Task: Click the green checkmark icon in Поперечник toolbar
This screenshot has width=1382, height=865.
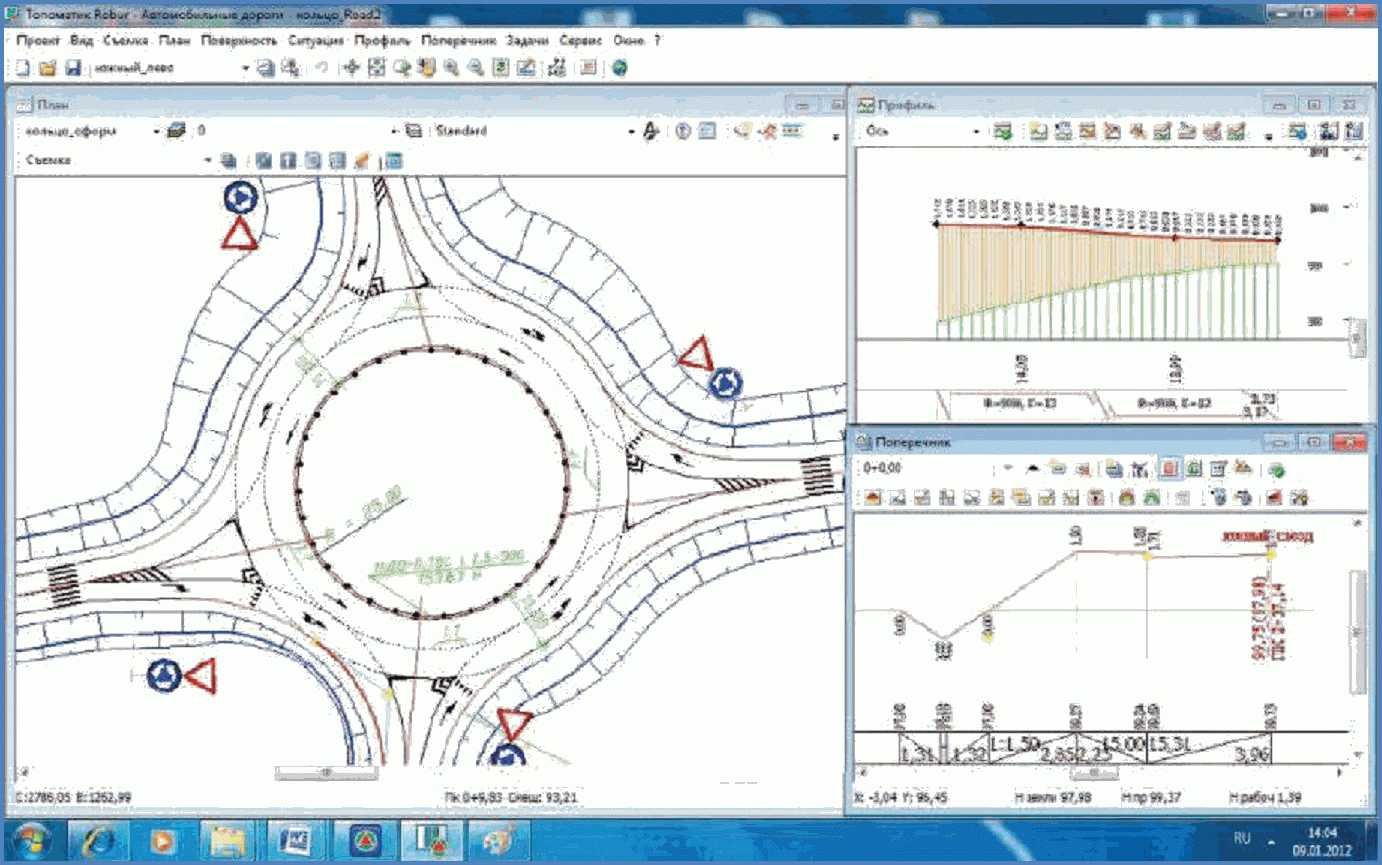Action: pyautogui.click(x=1277, y=468)
